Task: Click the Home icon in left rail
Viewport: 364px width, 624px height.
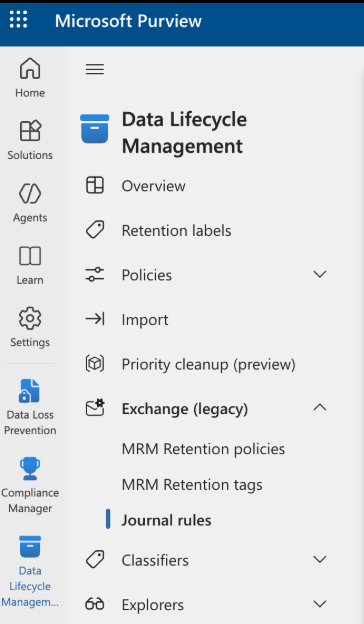Action: tap(30, 68)
